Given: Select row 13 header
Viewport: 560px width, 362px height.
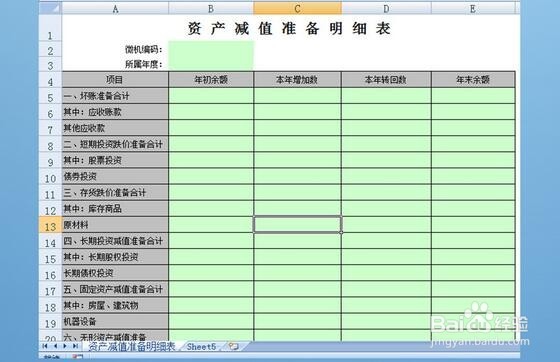Looking at the screenshot, I should tap(50, 226).
